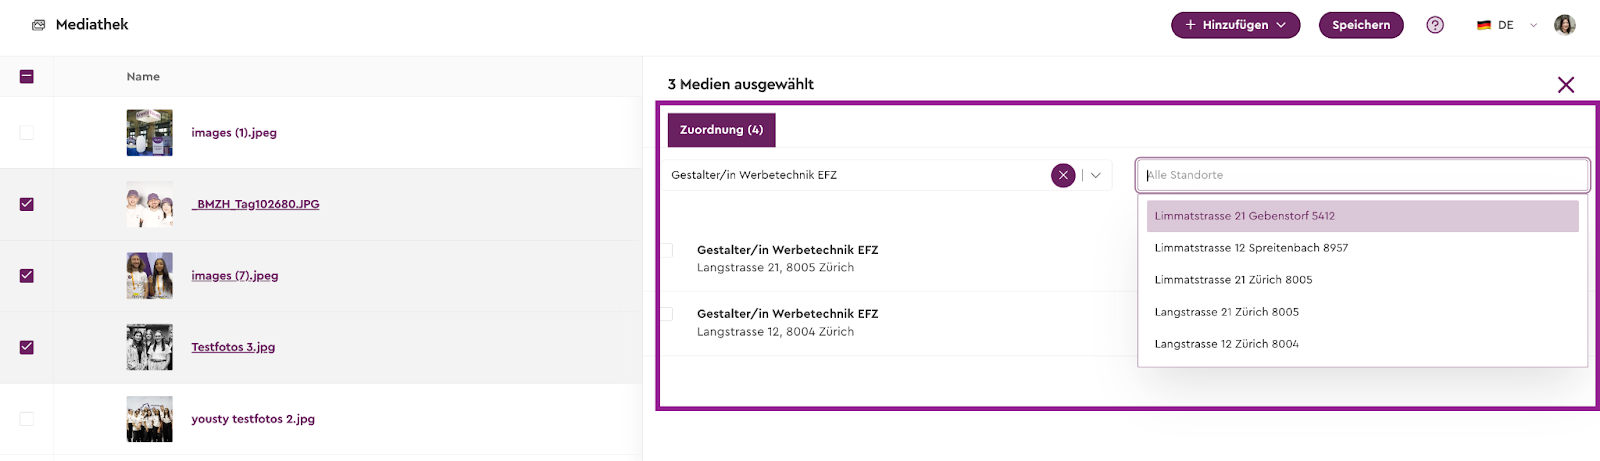Check the yousty testfotos 2.jpg checkbox

[x=27, y=419]
